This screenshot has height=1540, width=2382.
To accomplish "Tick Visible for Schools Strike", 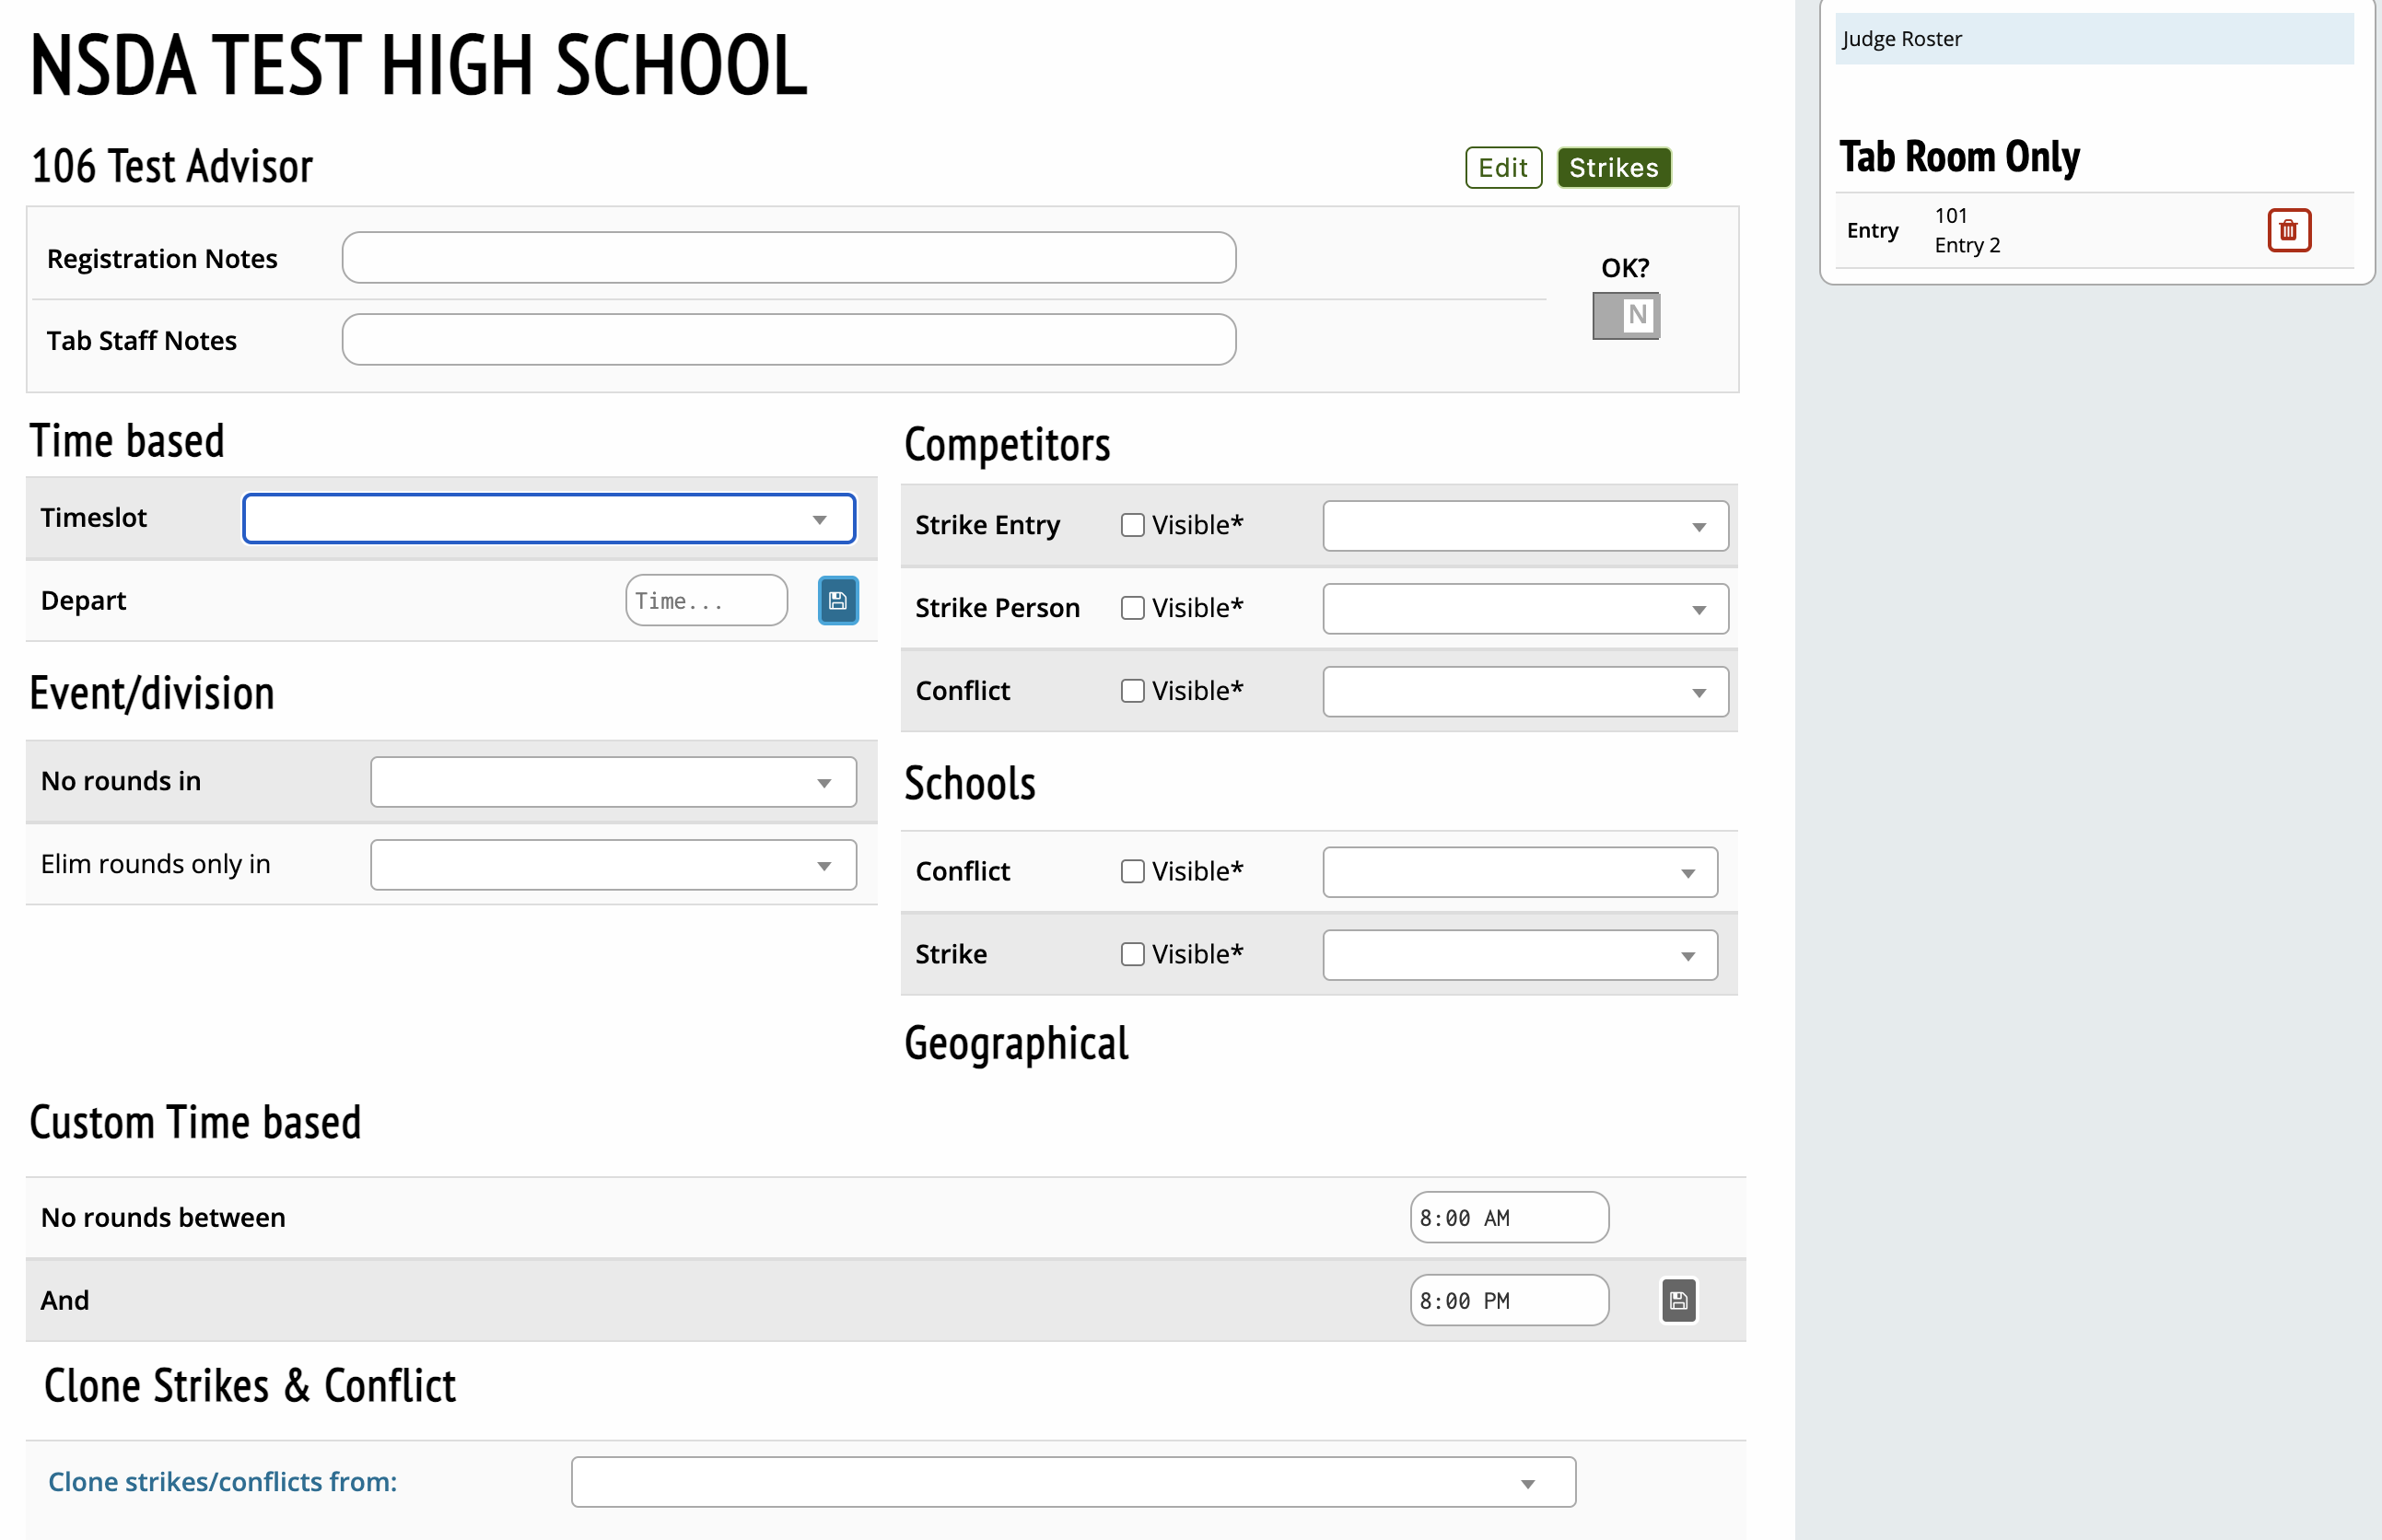I will (1132, 954).
